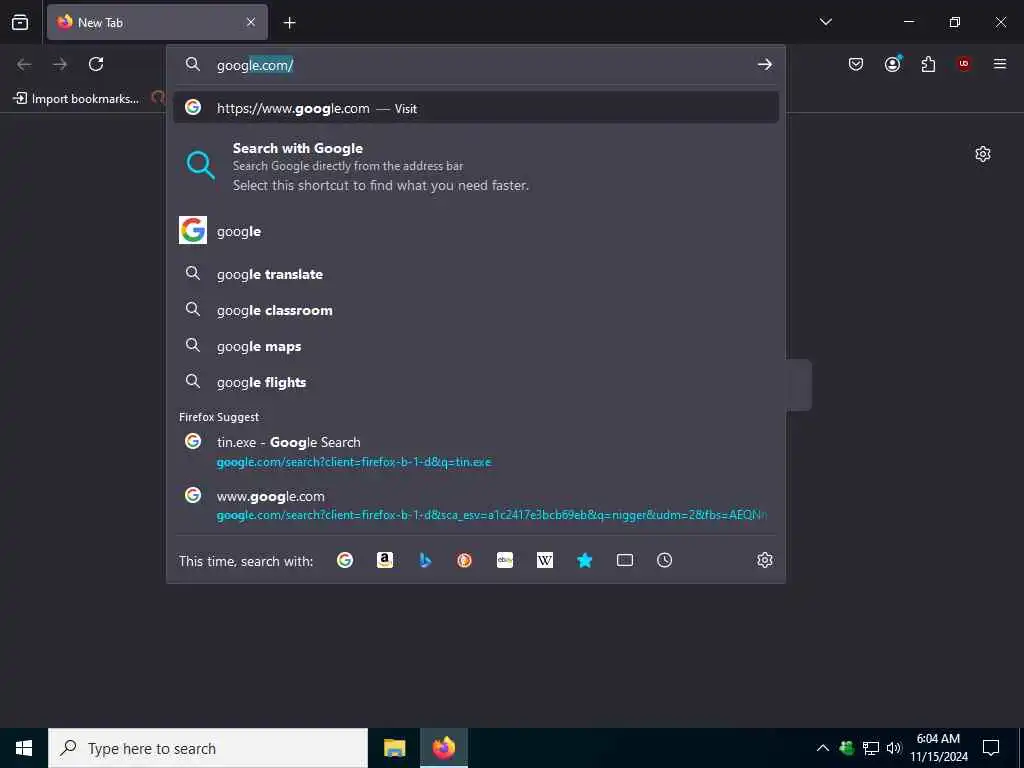Open the clock showing 6:04 AM

(x=938, y=748)
